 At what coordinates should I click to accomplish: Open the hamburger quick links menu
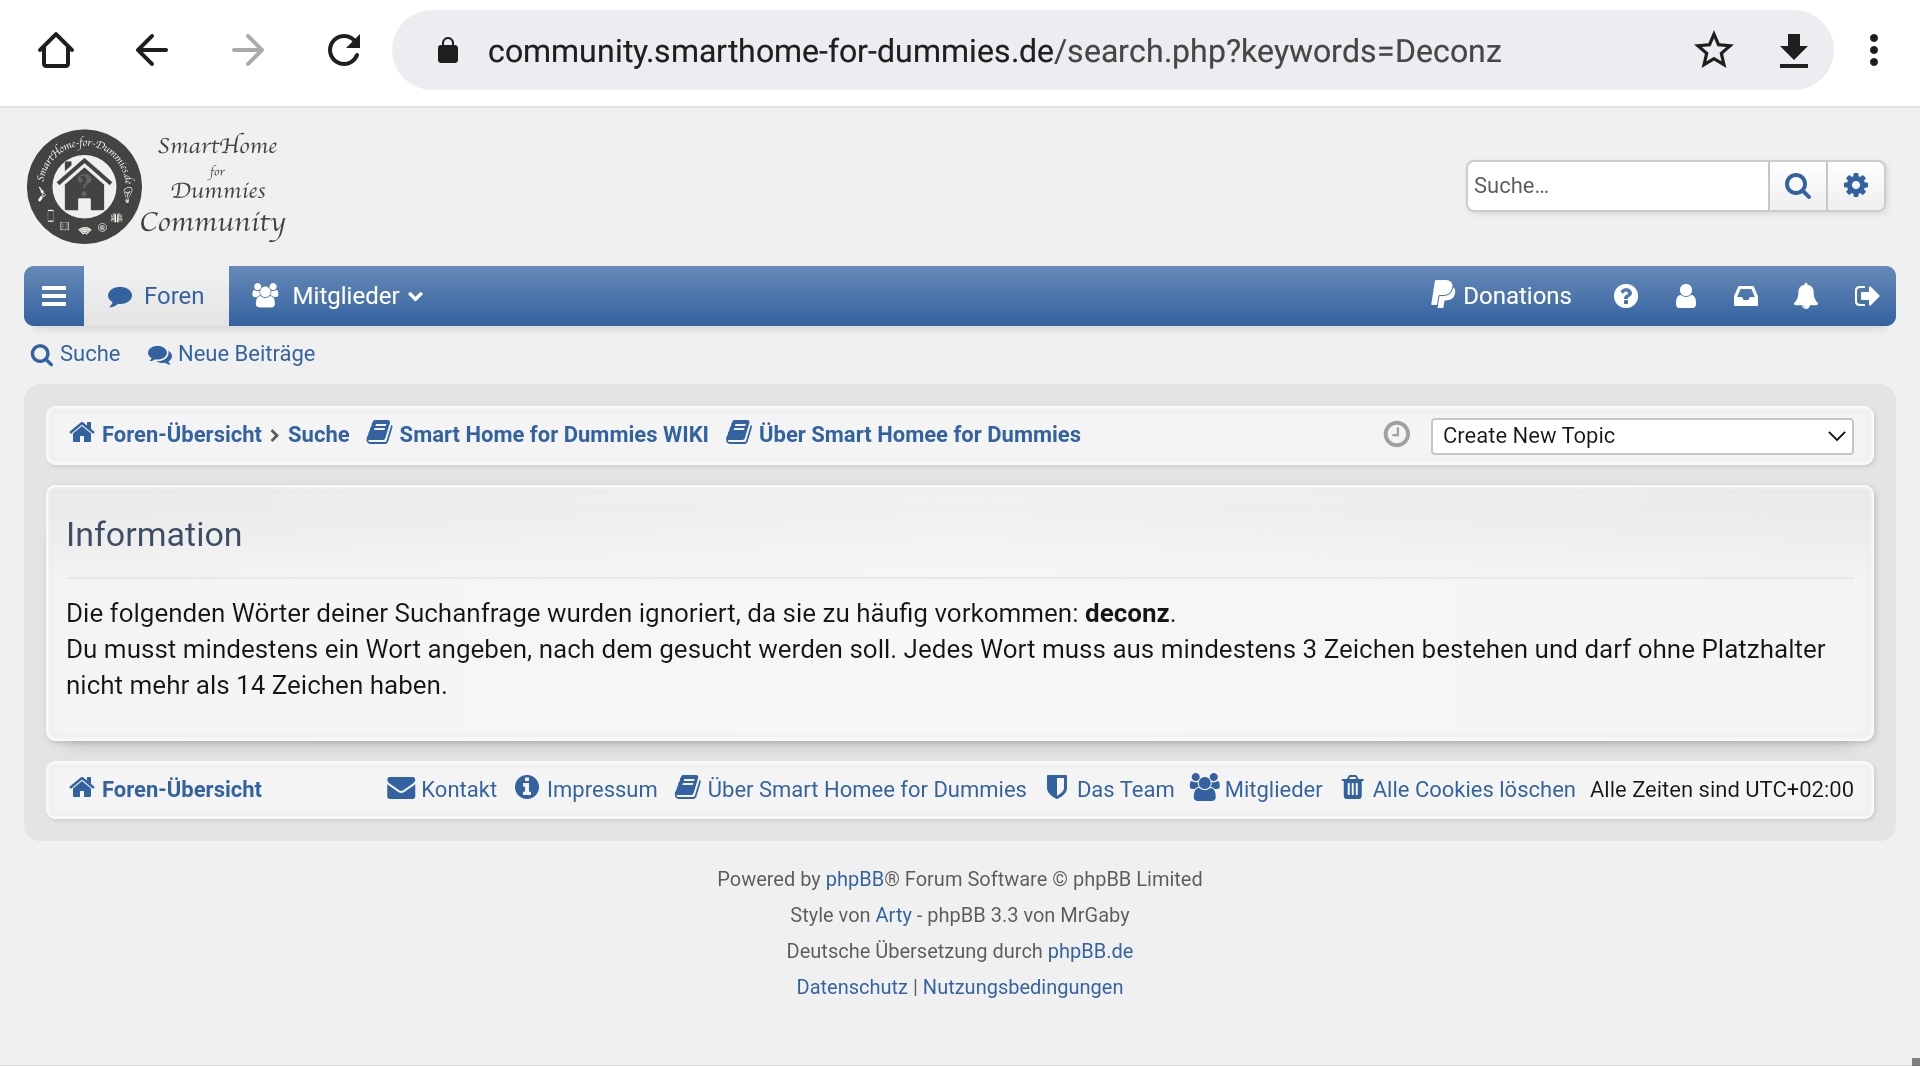tap(54, 296)
